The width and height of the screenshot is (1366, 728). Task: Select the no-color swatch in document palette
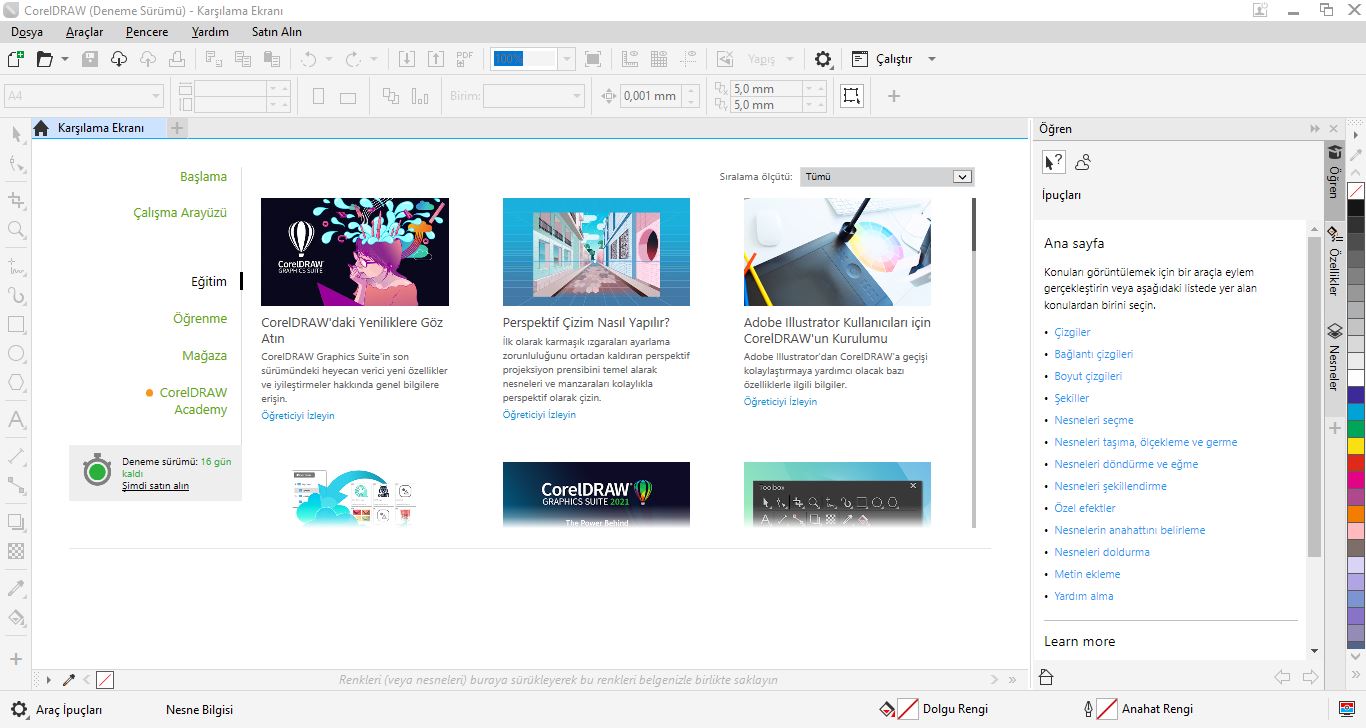(x=105, y=680)
